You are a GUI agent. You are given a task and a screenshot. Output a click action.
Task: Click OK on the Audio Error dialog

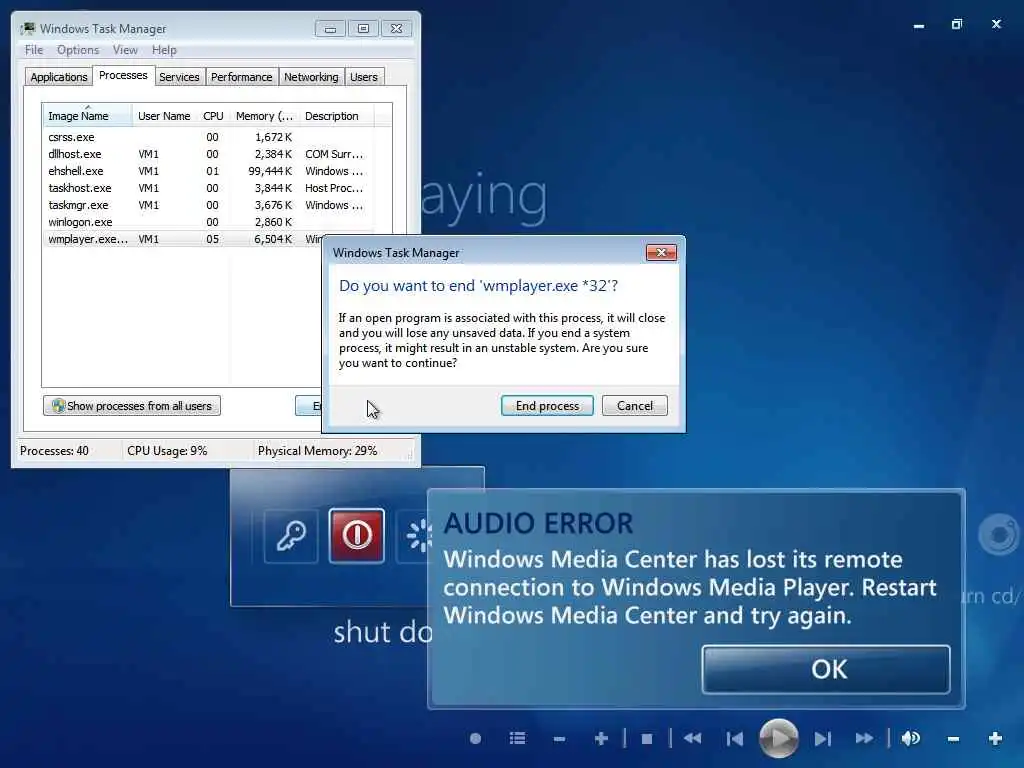pos(826,669)
